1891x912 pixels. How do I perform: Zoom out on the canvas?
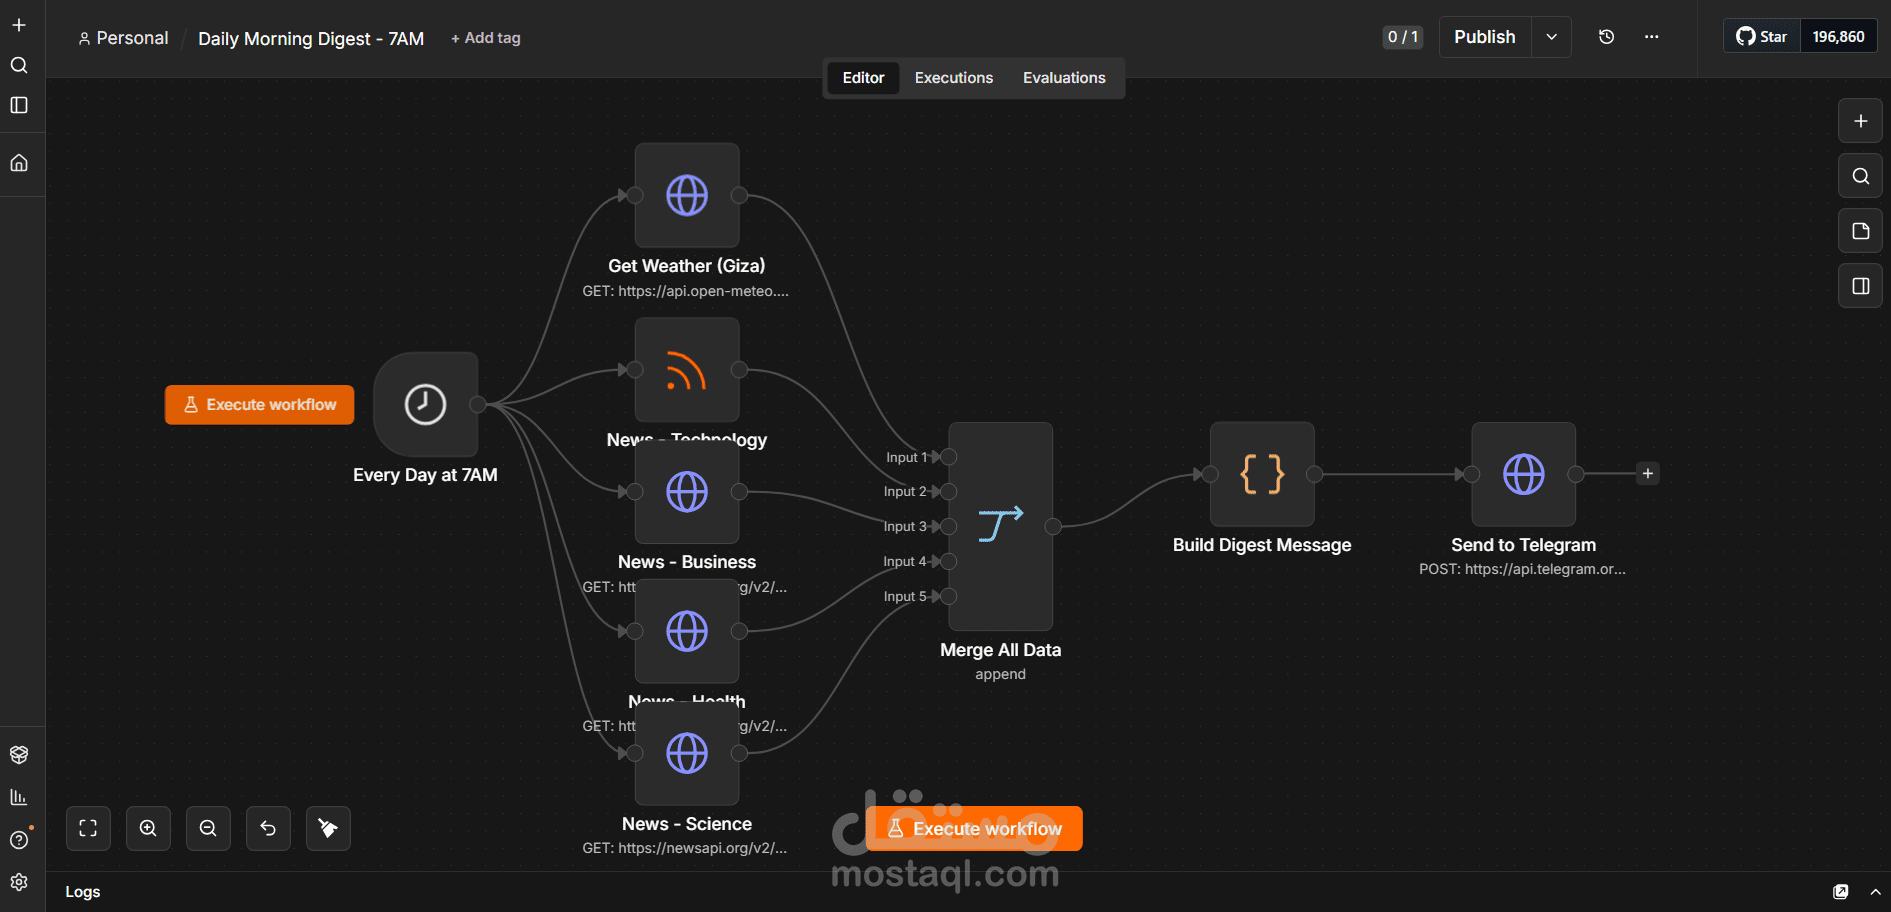tap(208, 828)
